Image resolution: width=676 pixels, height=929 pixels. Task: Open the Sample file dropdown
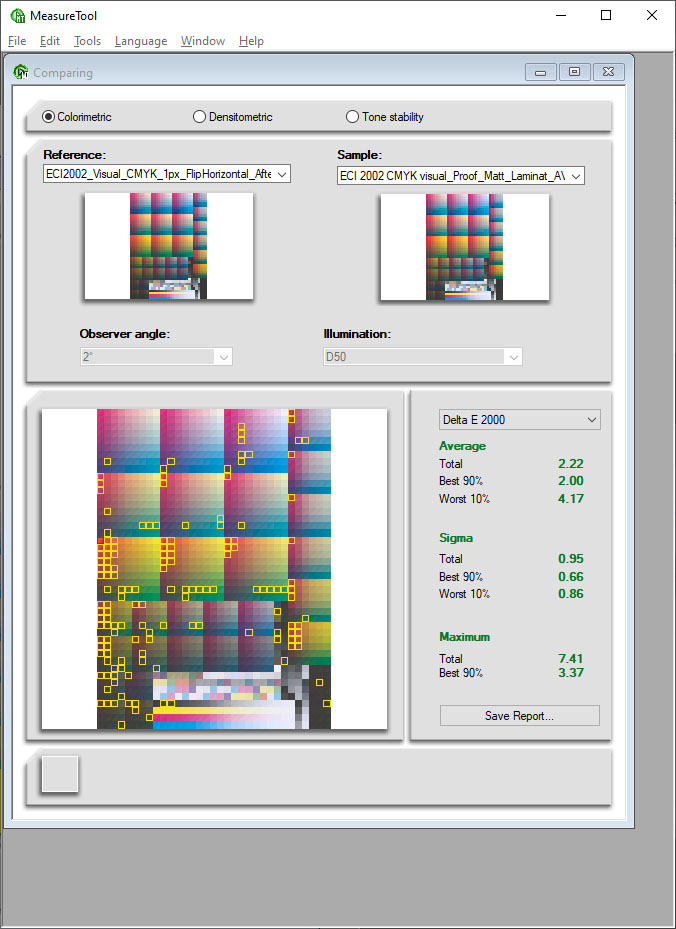coord(460,176)
